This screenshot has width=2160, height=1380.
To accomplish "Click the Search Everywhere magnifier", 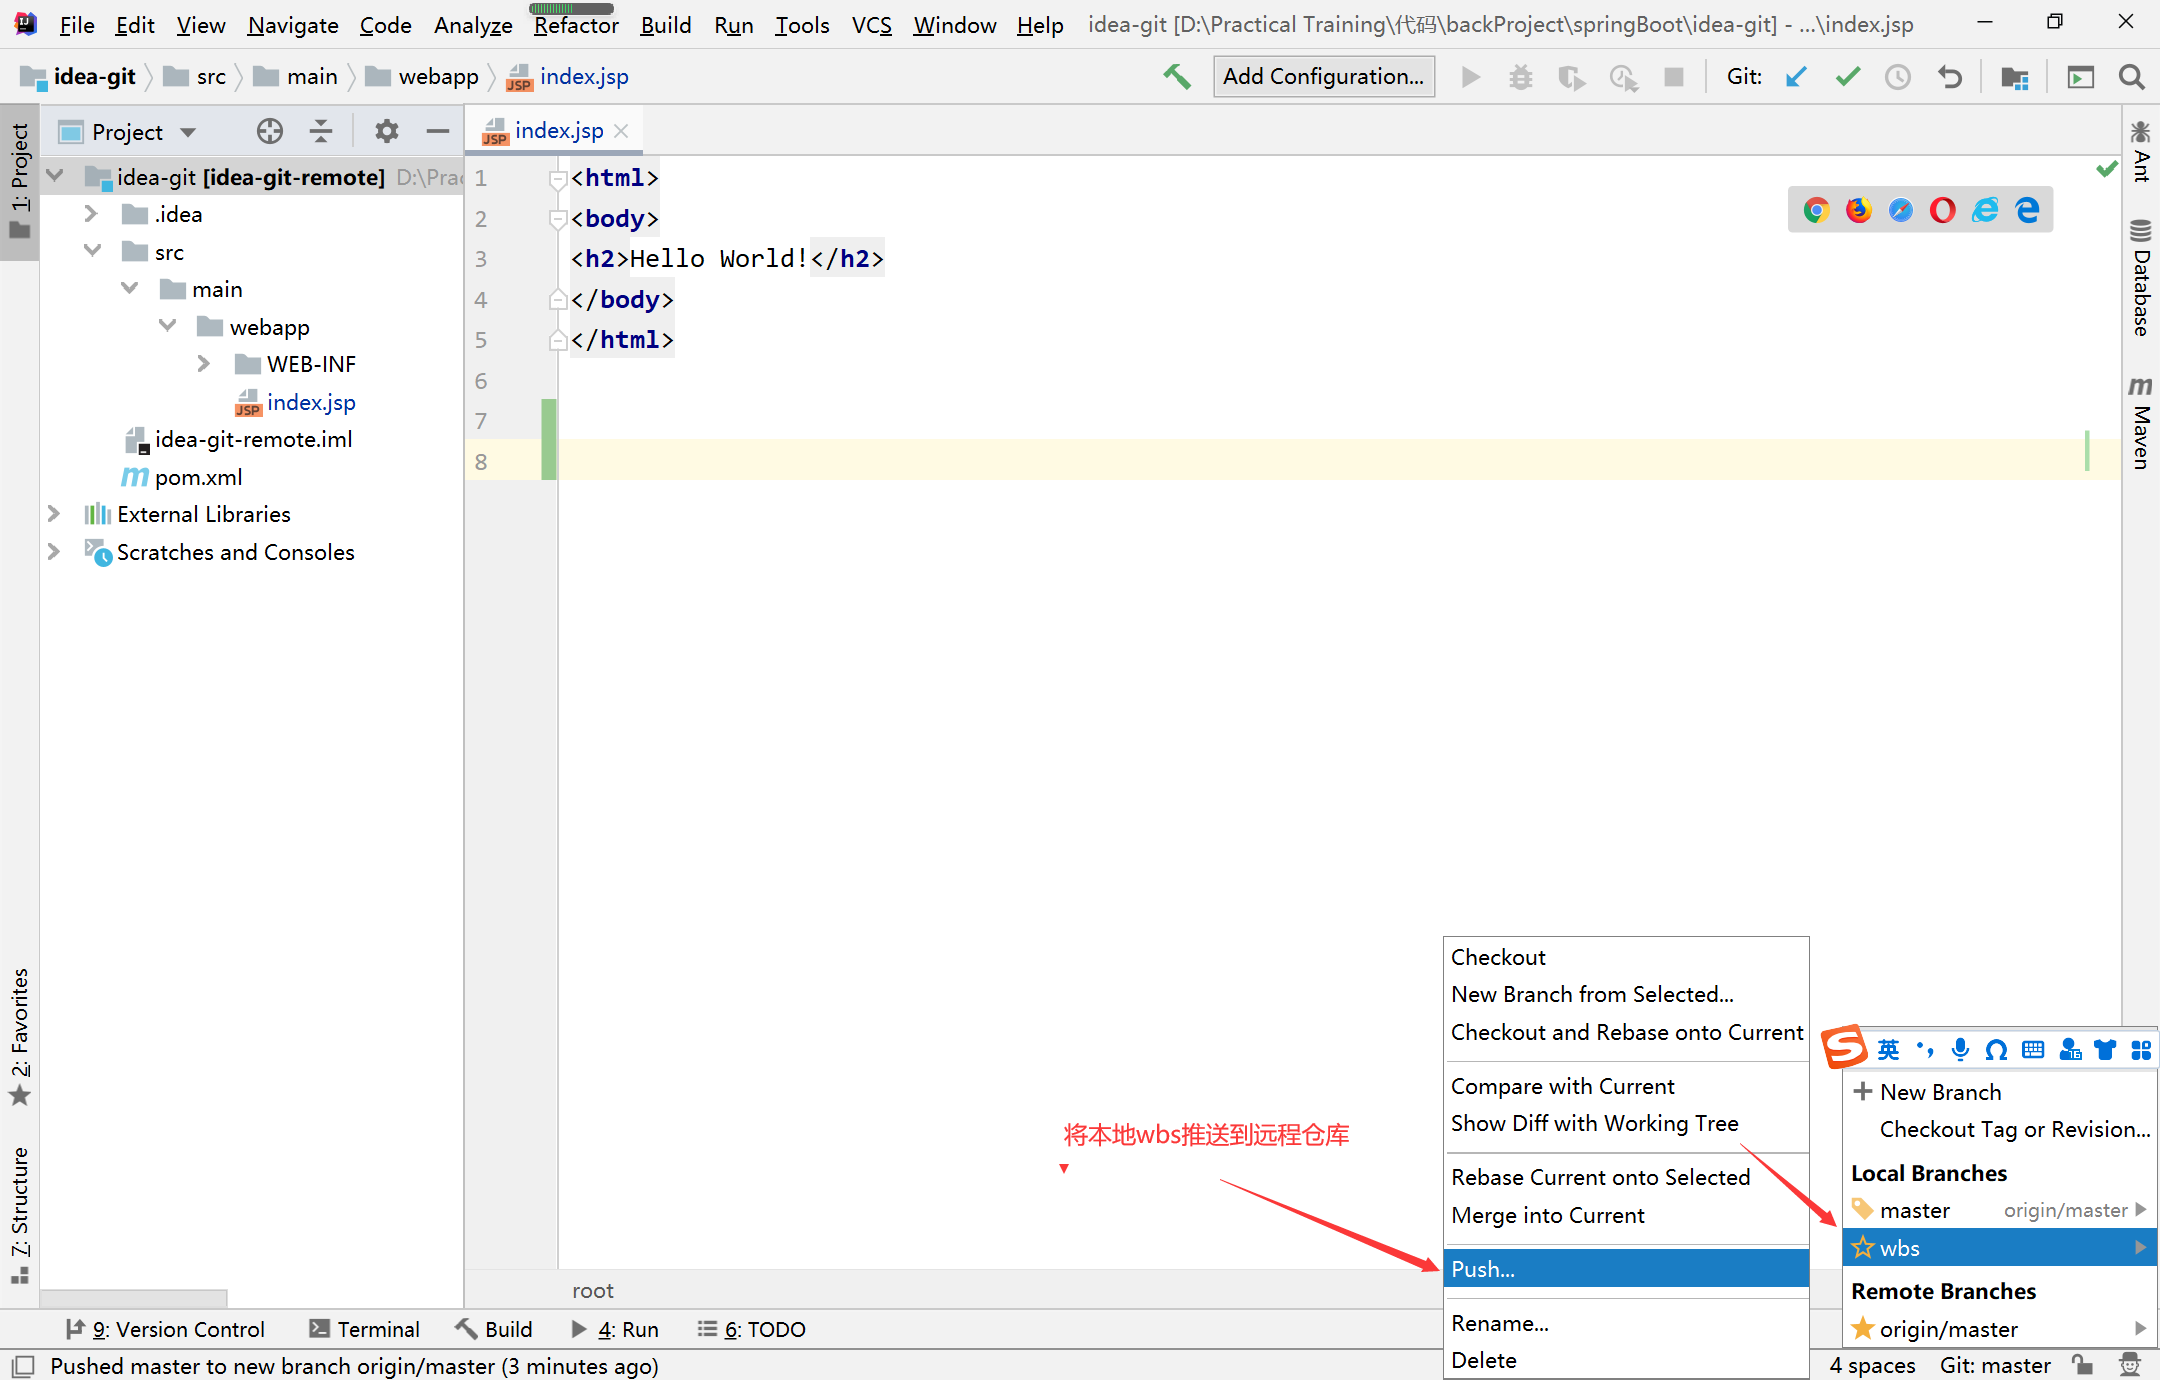I will point(2131,77).
